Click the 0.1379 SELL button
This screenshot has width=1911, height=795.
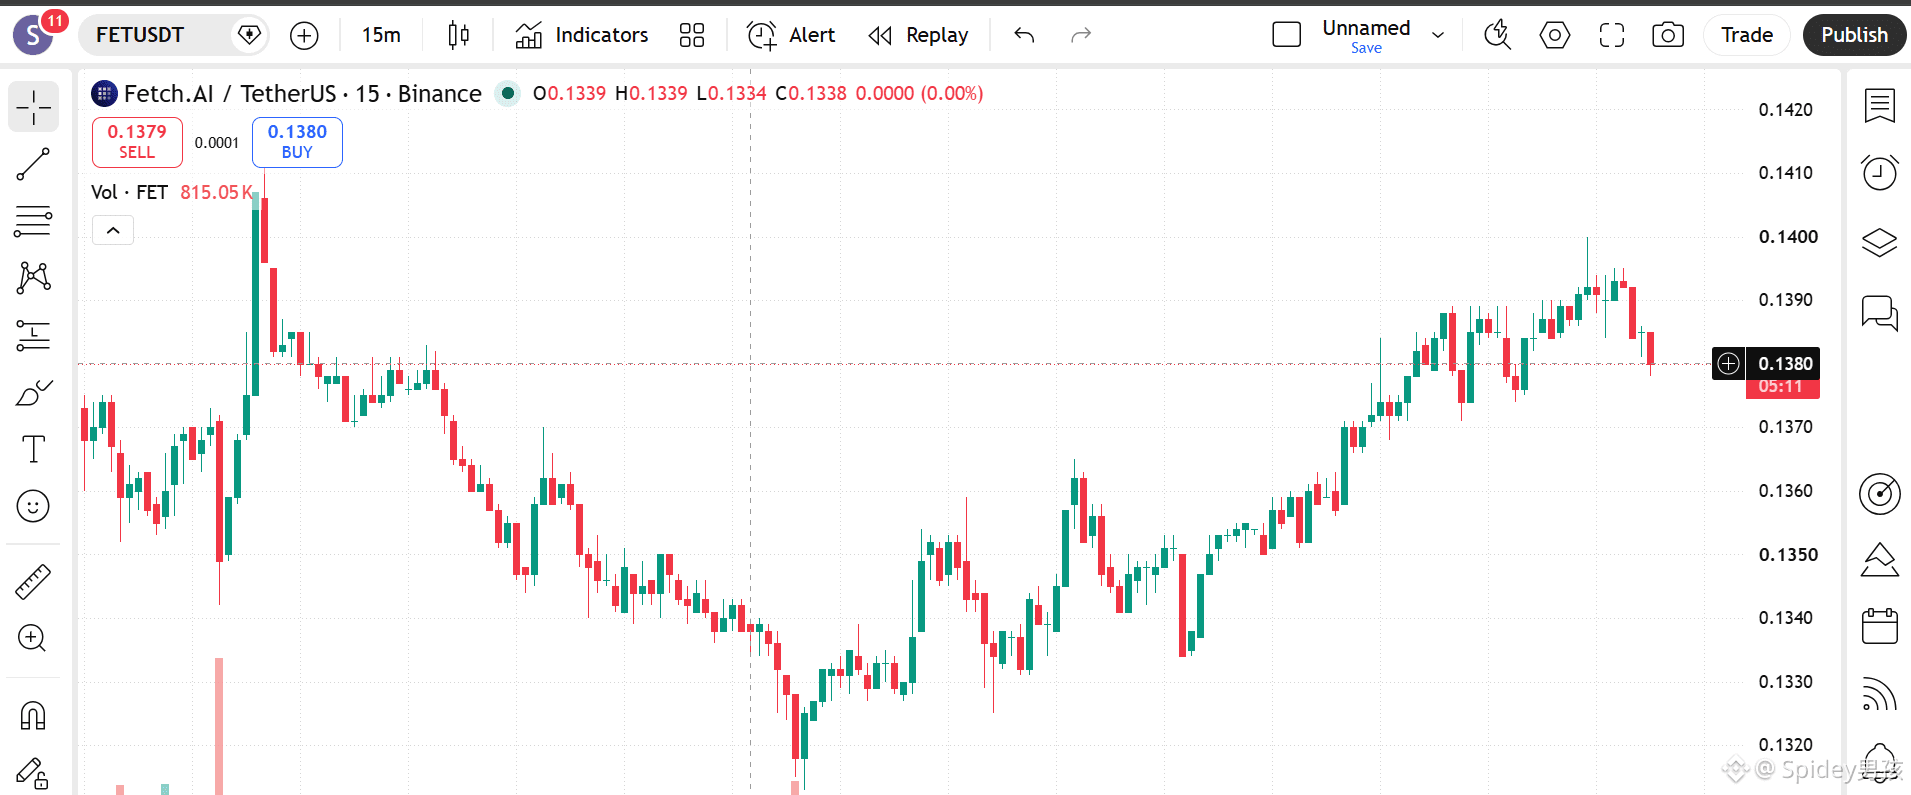tap(137, 142)
